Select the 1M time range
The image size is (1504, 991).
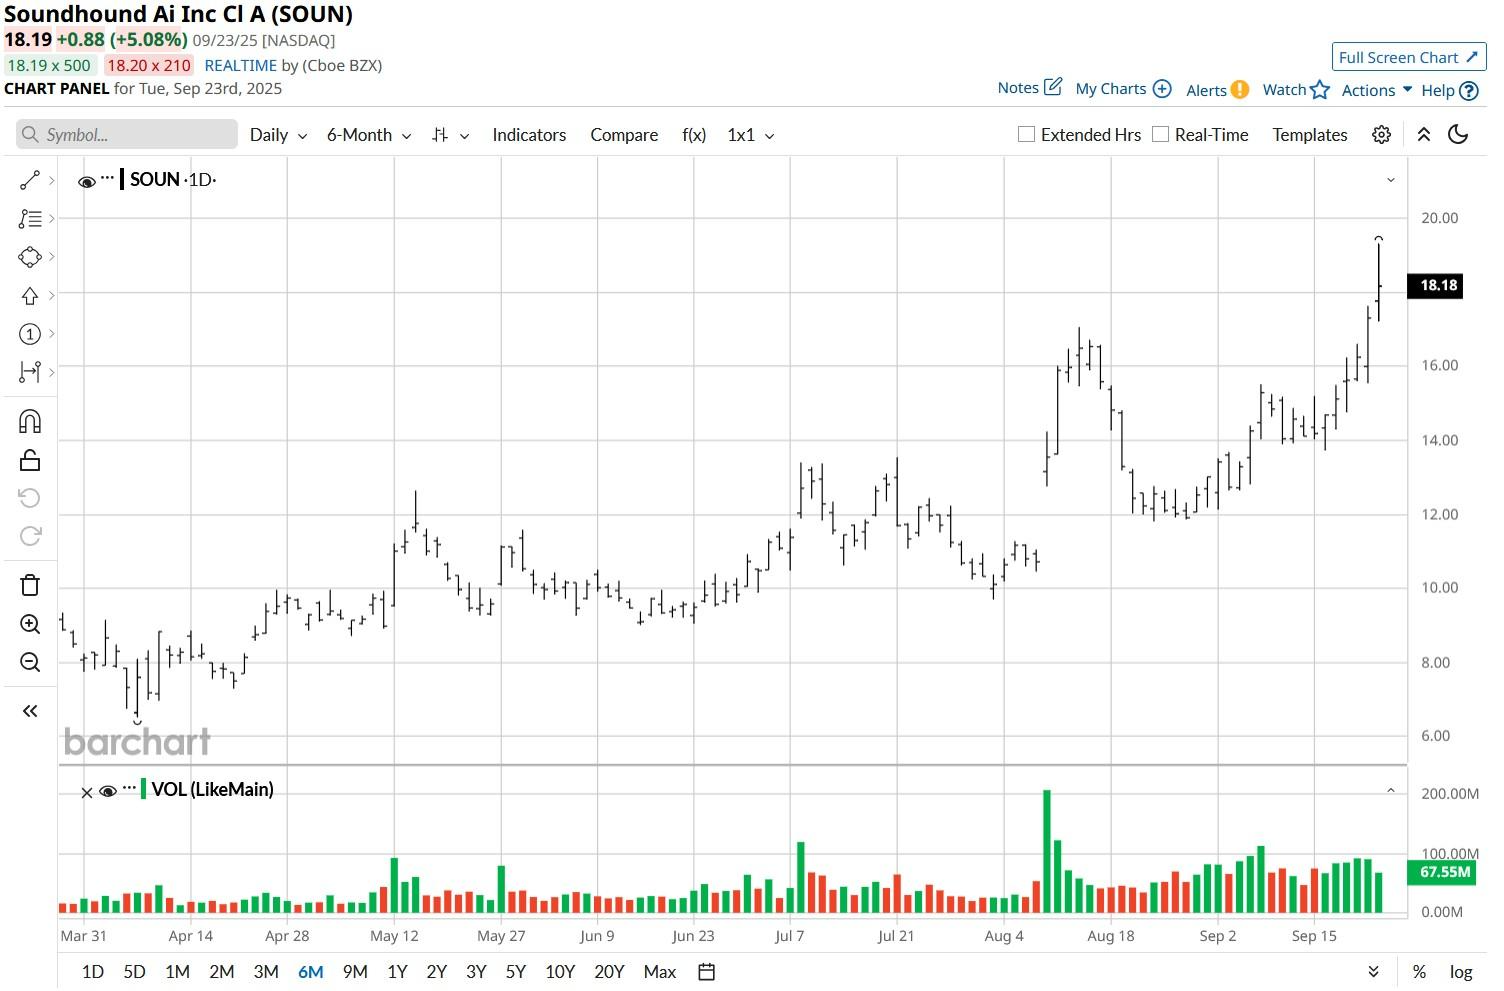[x=177, y=972]
